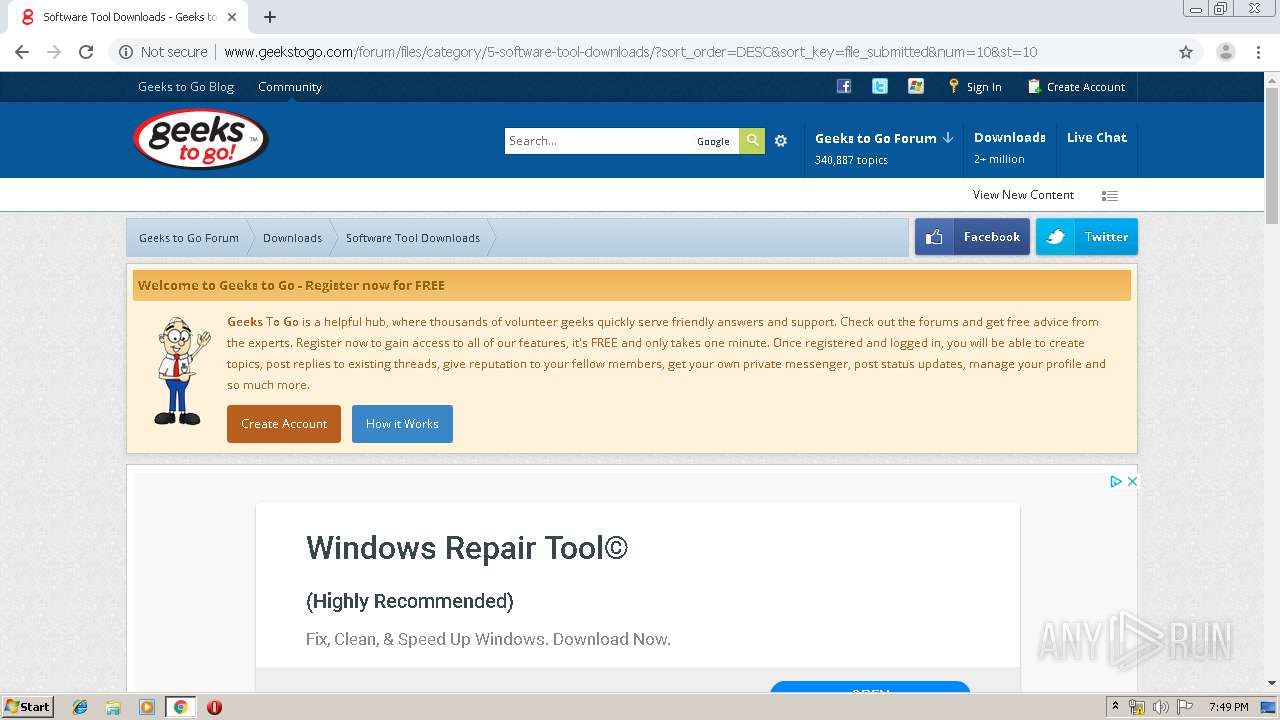Click the How it Works button
The image size is (1280, 720).
click(402, 424)
